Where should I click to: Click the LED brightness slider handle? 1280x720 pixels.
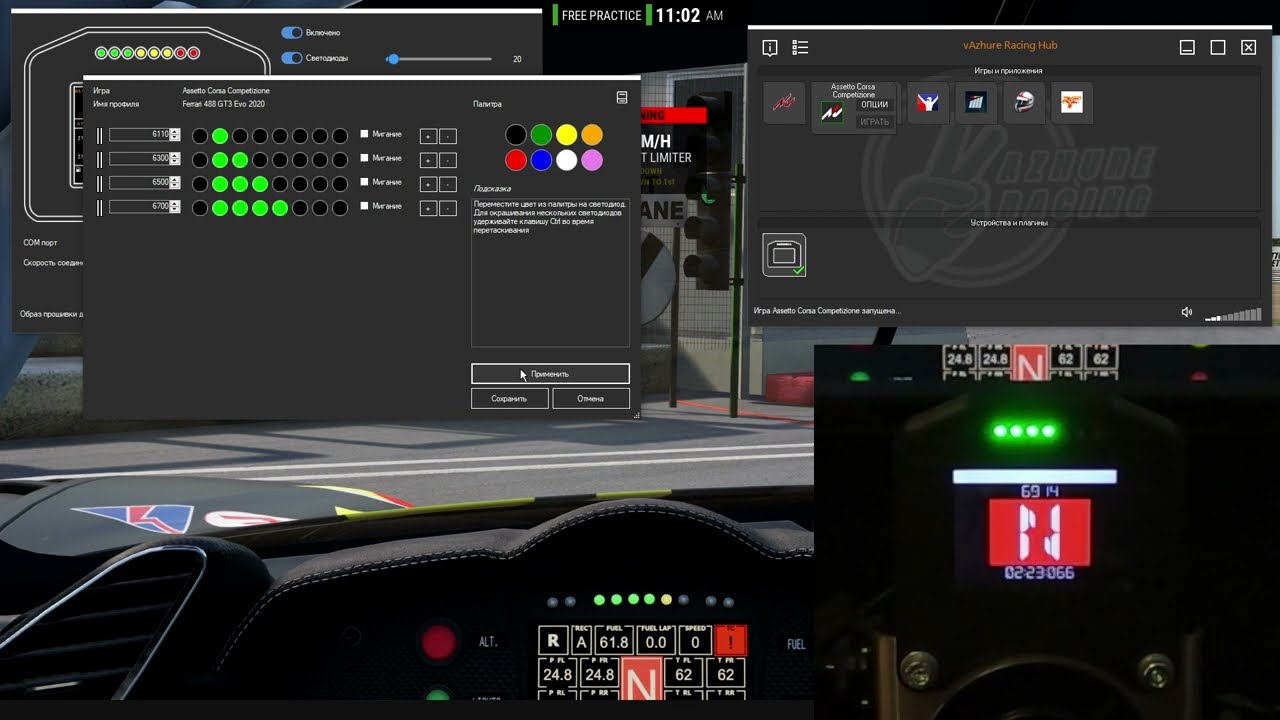pos(393,59)
